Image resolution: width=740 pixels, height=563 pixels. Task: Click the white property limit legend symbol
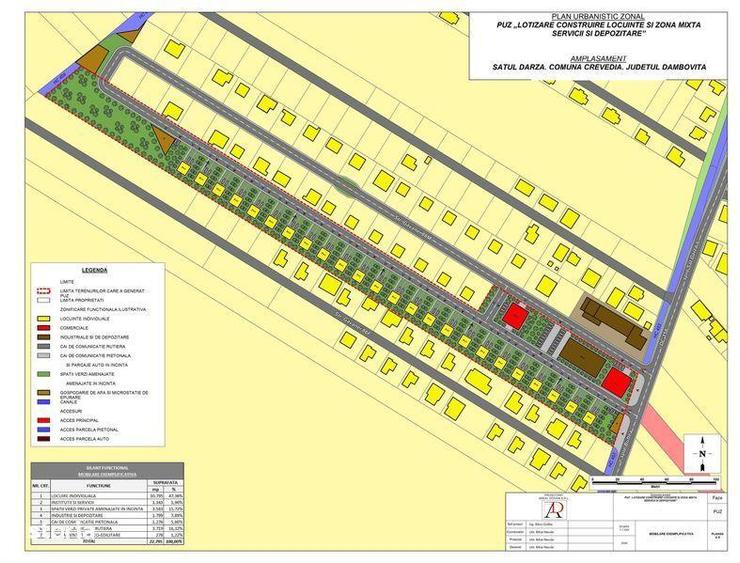click(x=43, y=300)
